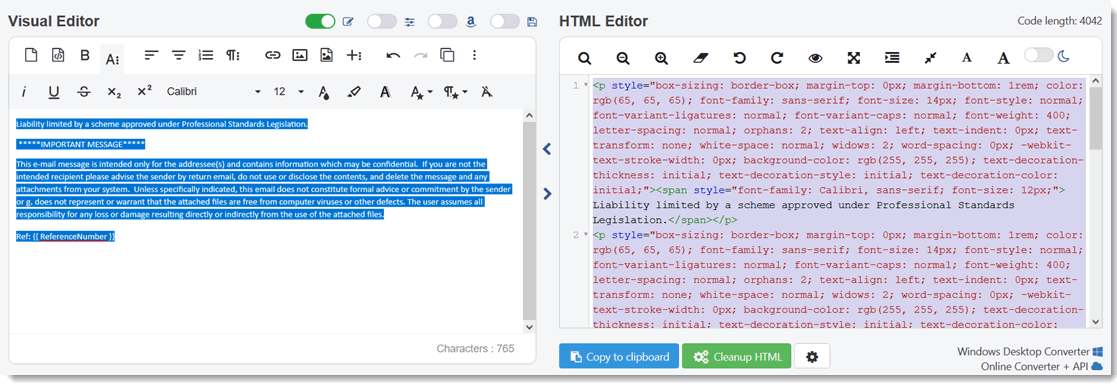This screenshot has height=384, width=1117.
Task: Apply italic formatting
Action: tap(24, 91)
